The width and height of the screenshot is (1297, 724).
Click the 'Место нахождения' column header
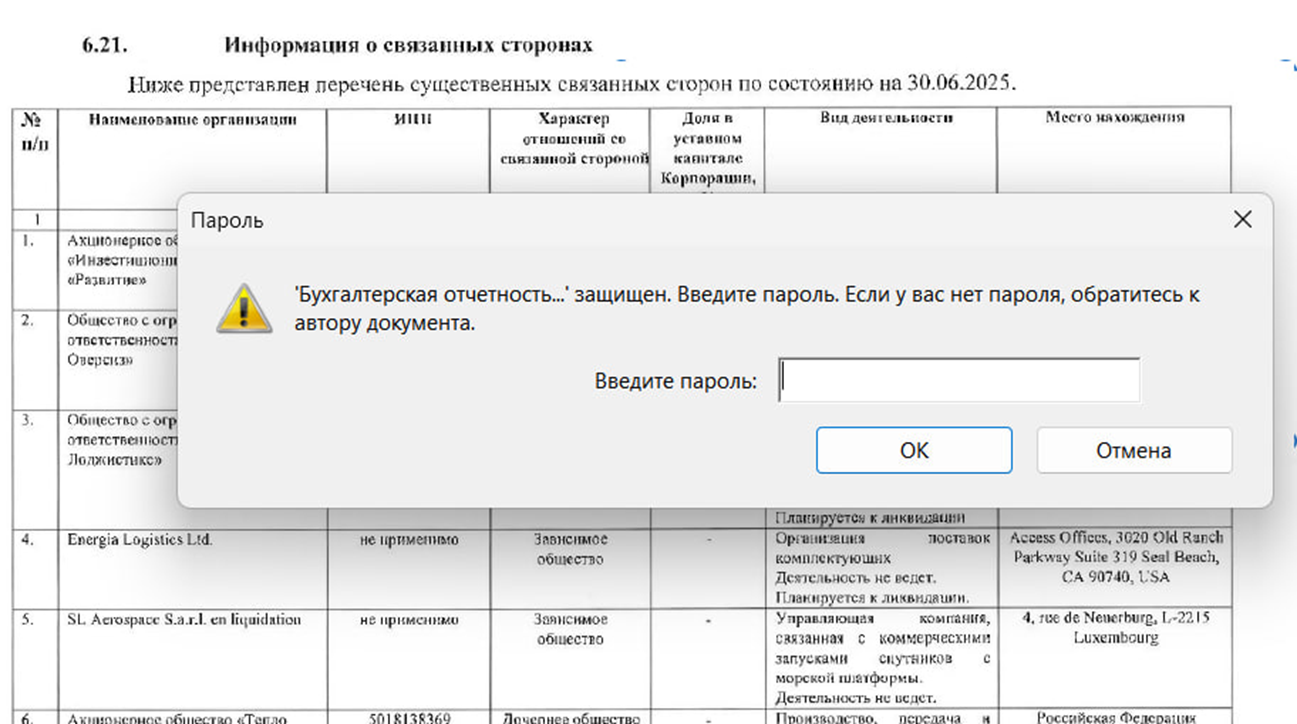1114,118
